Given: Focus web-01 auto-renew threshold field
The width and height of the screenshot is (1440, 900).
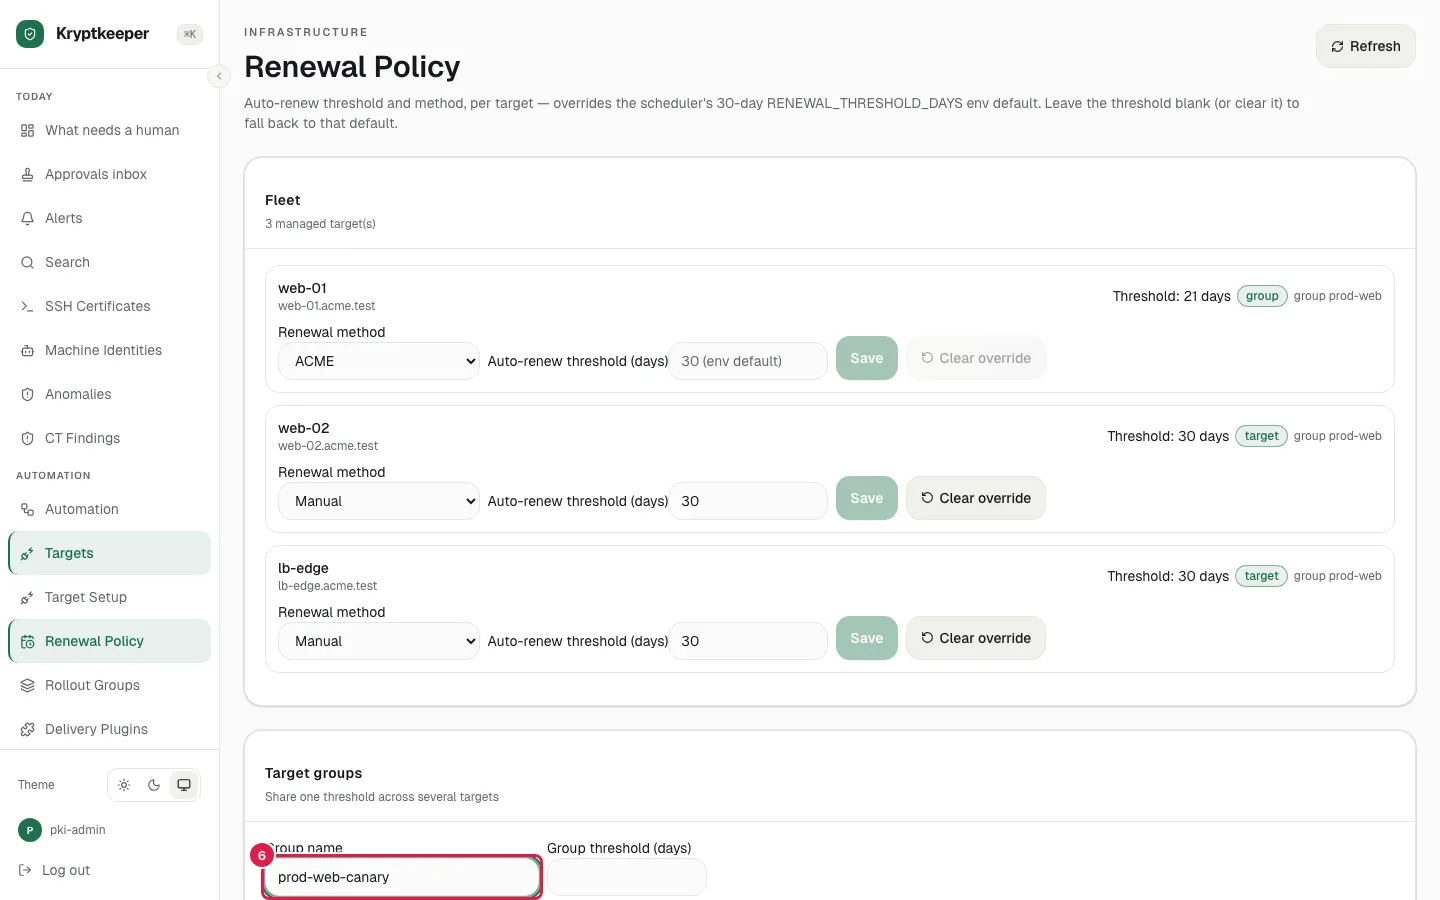Looking at the screenshot, I should point(748,361).
